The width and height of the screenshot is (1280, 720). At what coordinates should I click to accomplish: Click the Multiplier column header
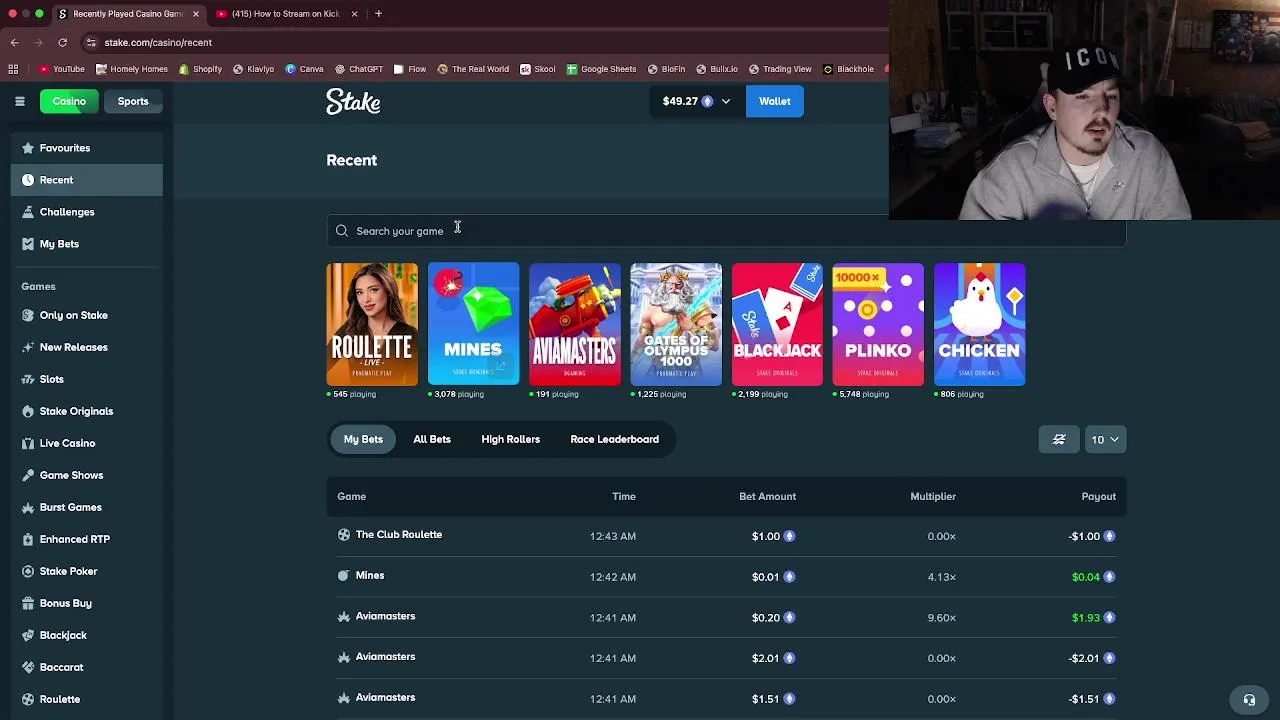(933, 496)
